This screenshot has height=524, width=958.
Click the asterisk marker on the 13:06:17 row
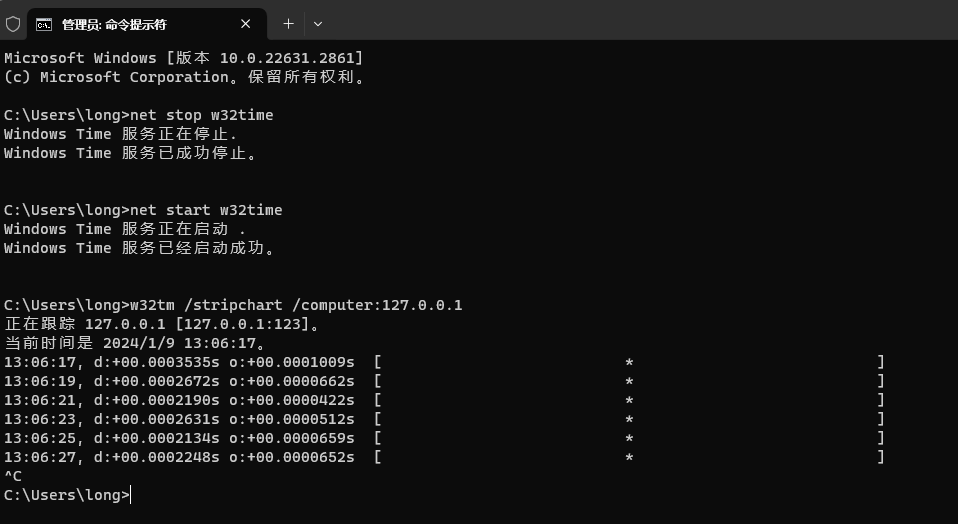pyautogui.click(x=629, y=362)
